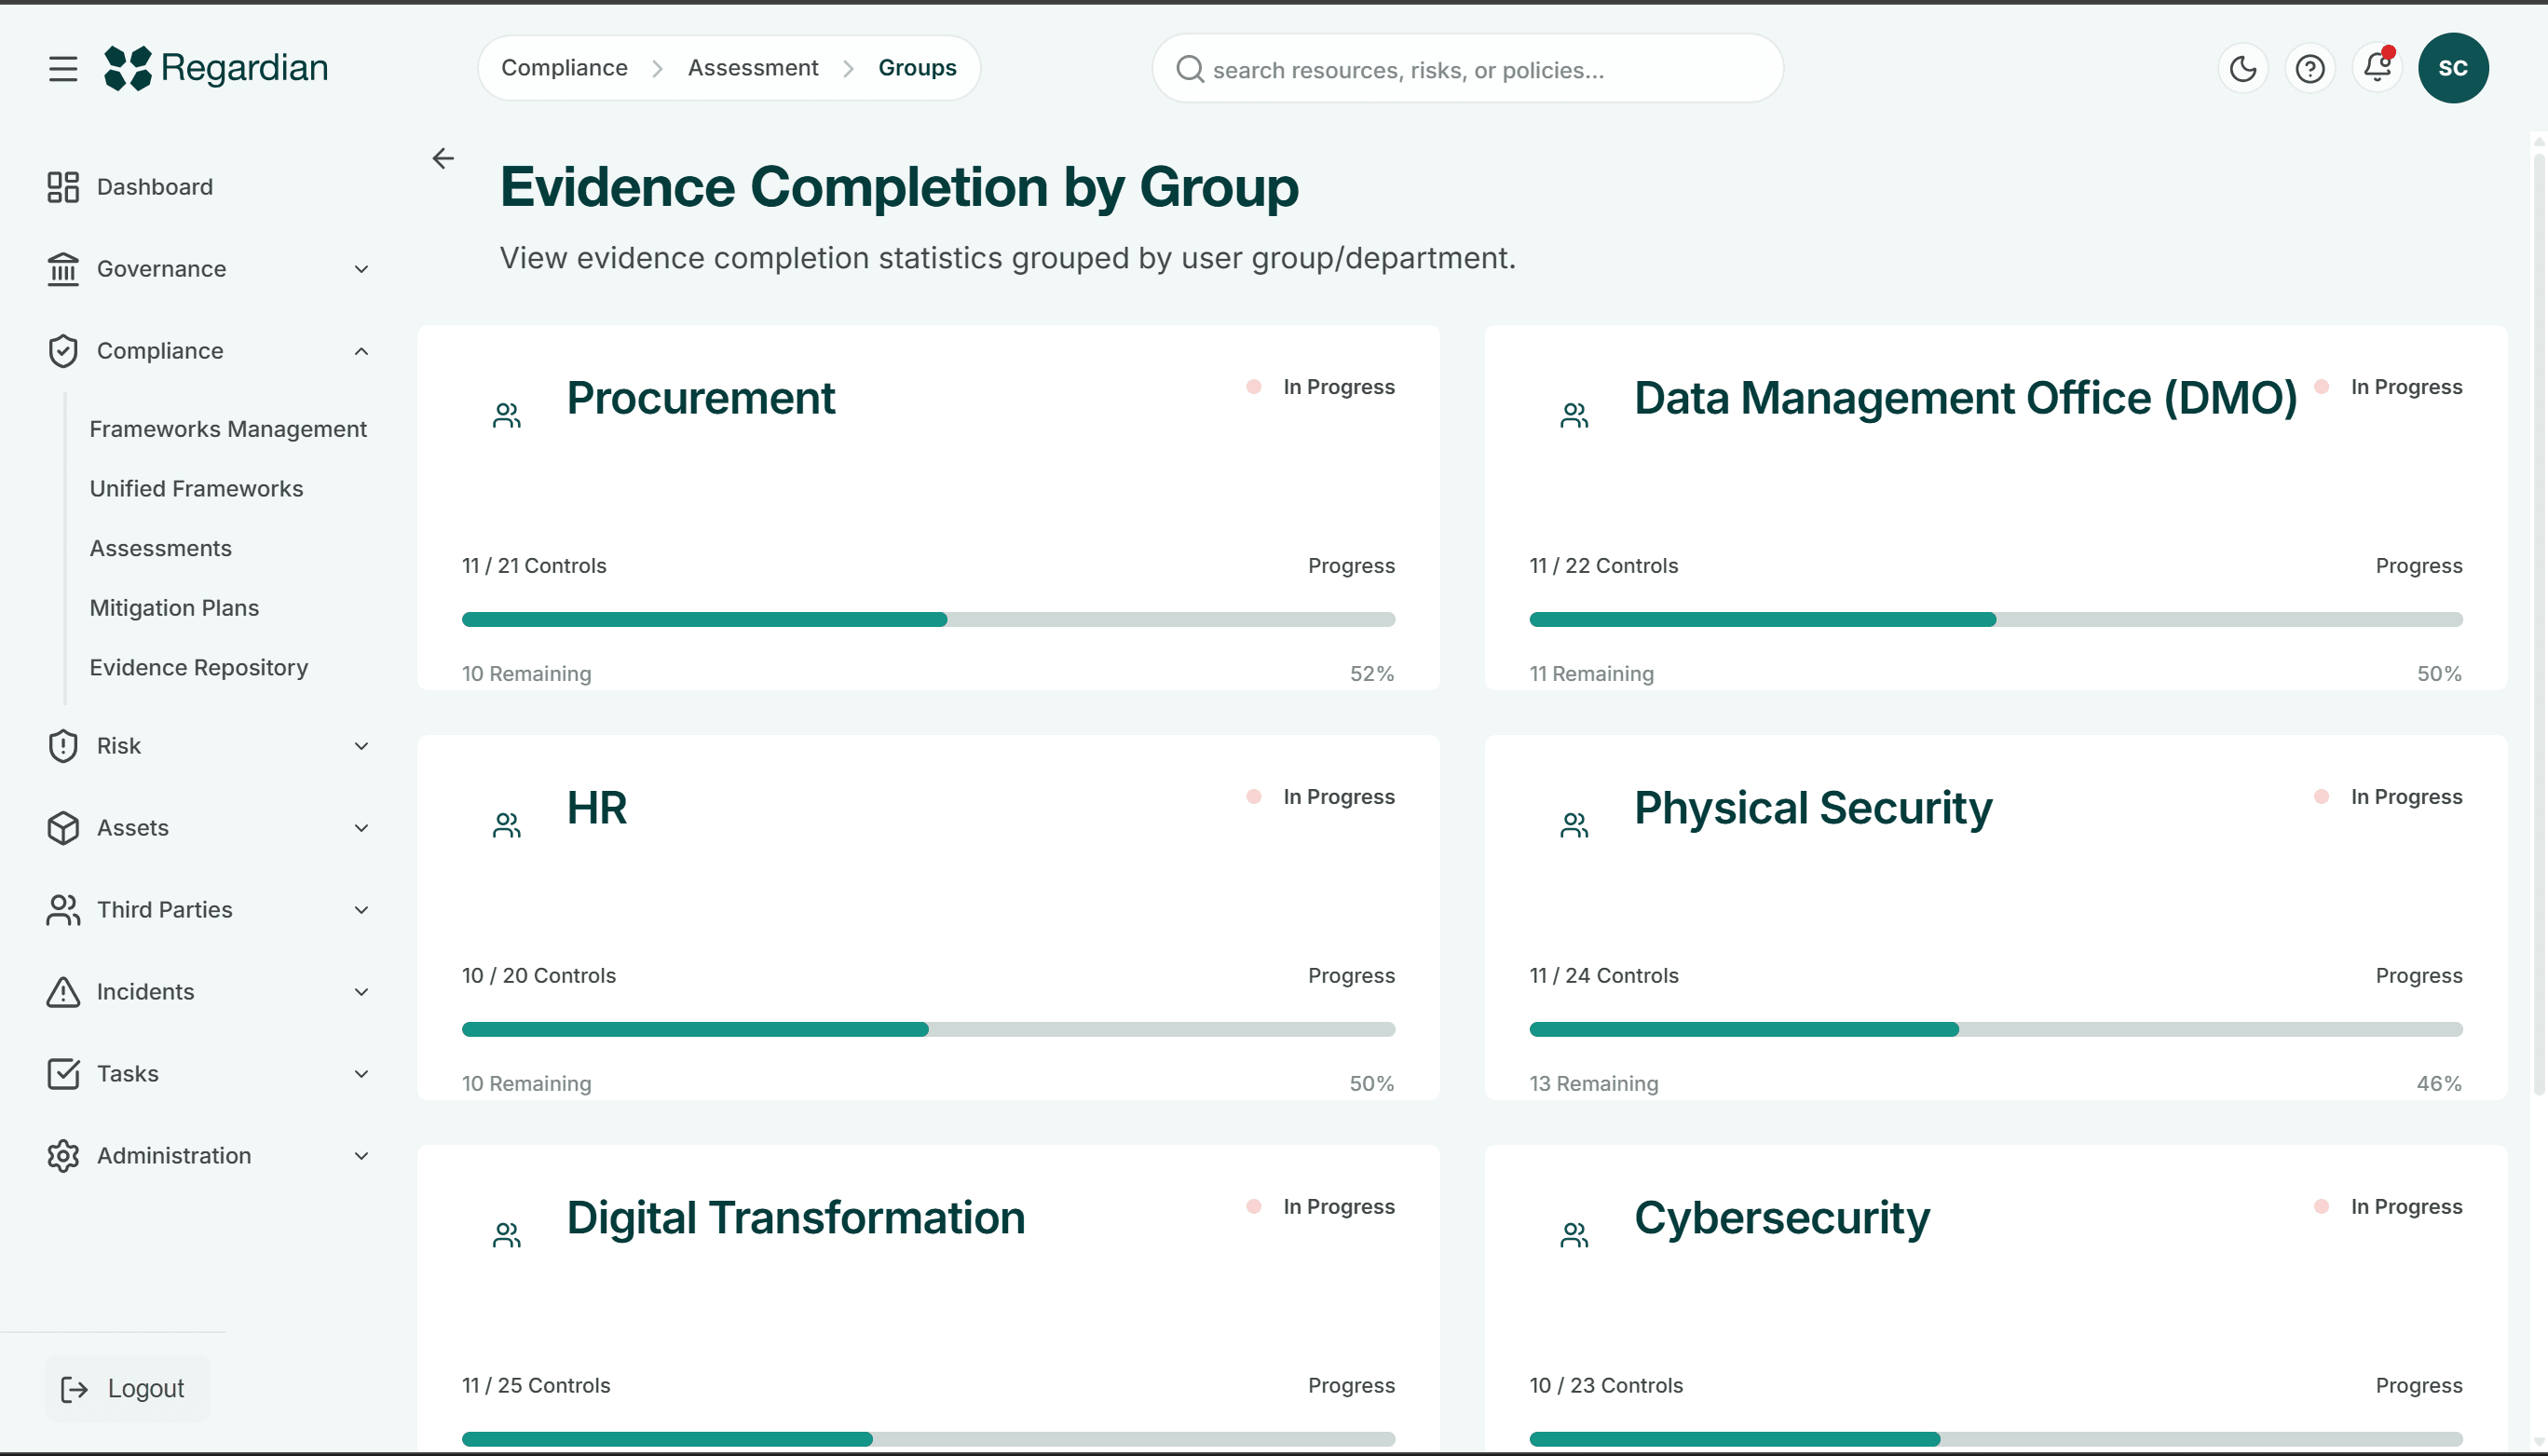Click the Physical Security progress bar

click(1995, 1028)
